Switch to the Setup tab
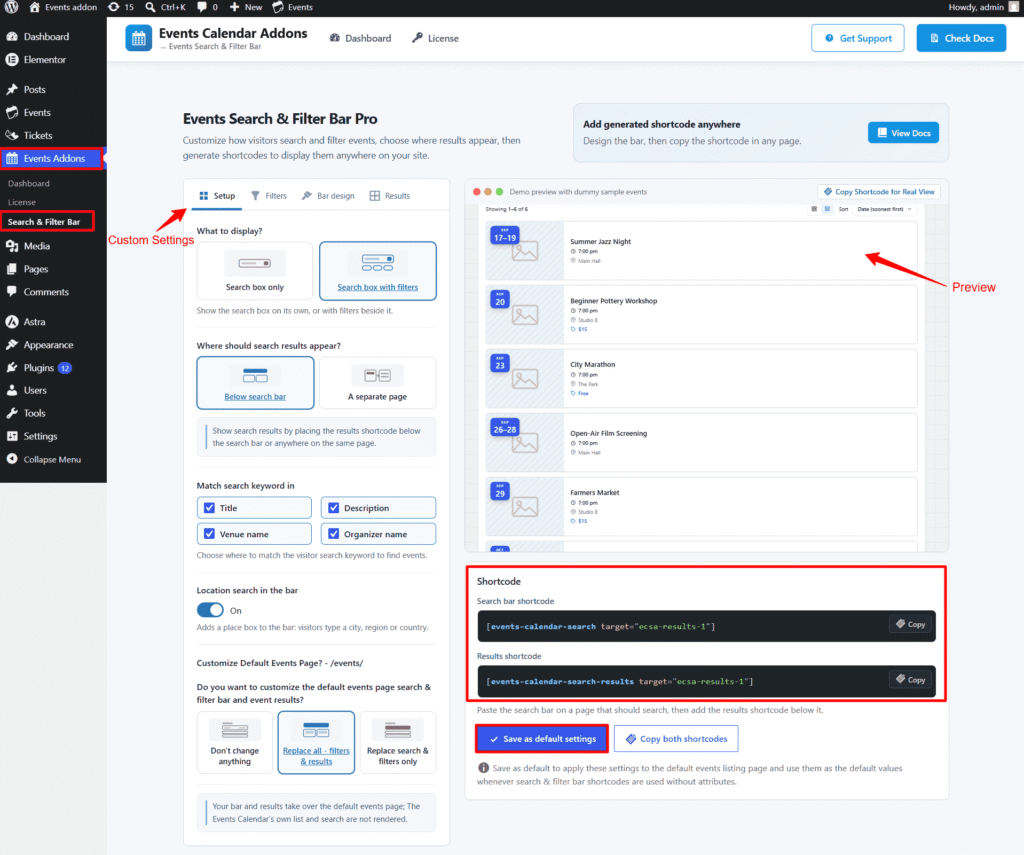Image resolution: width=1024 pixels, height=855 pixels. click(217, 196)
